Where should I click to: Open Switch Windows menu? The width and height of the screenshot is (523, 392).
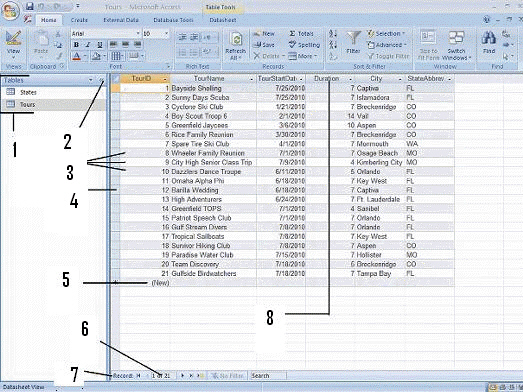[456, 45]
